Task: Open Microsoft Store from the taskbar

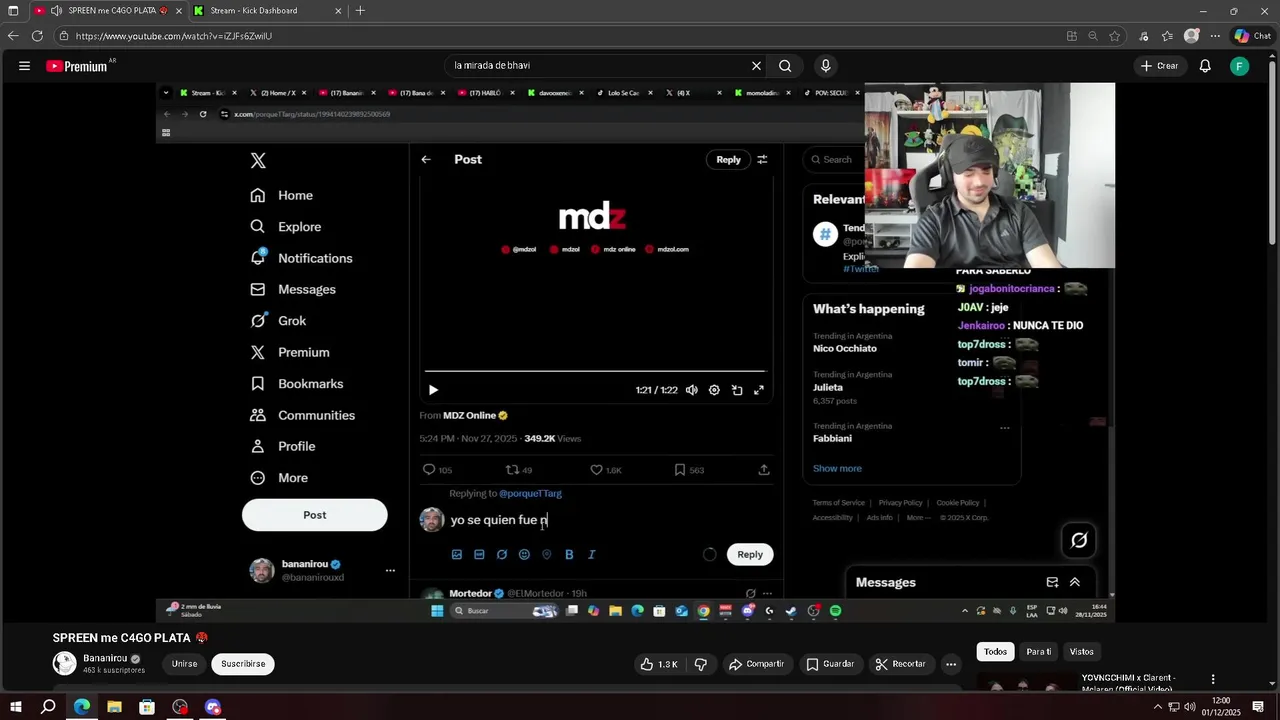Action: click(147, 707)
